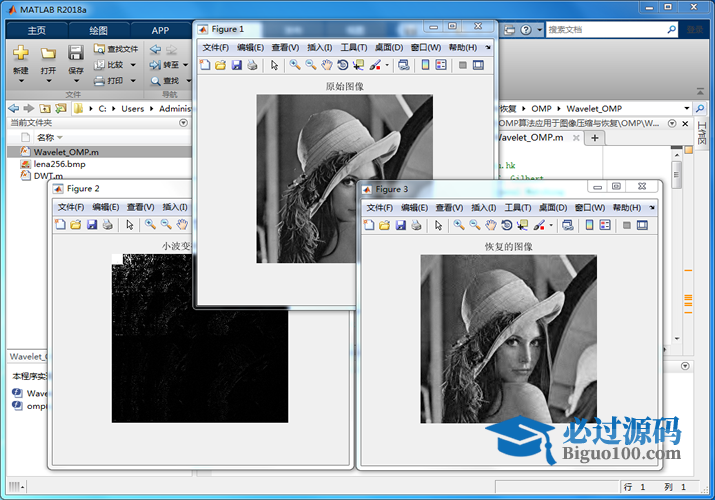This screenshot has height=500, width=715.
Task: Expand the Go To dropdown arrow
Action: click(186, 65)
